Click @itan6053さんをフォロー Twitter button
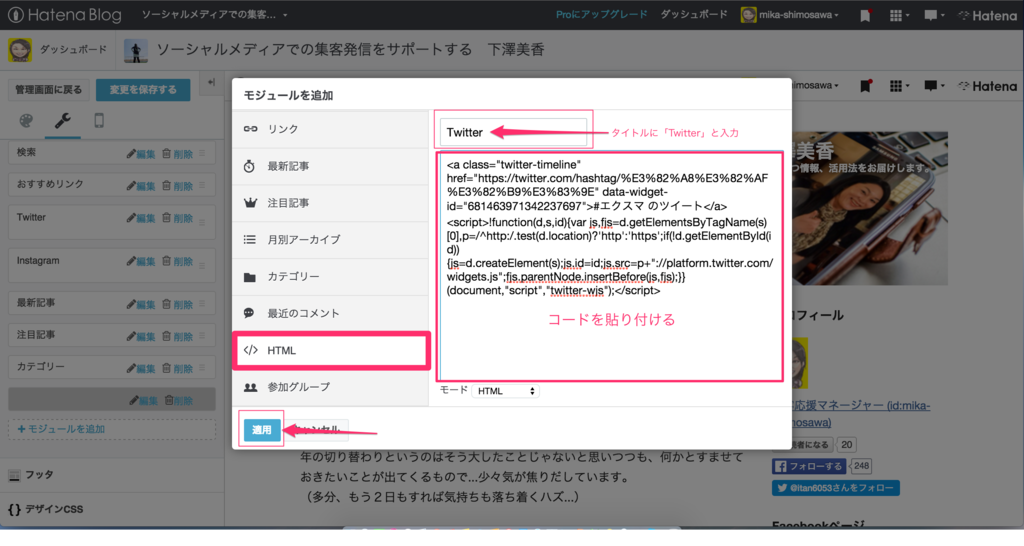 836,488
